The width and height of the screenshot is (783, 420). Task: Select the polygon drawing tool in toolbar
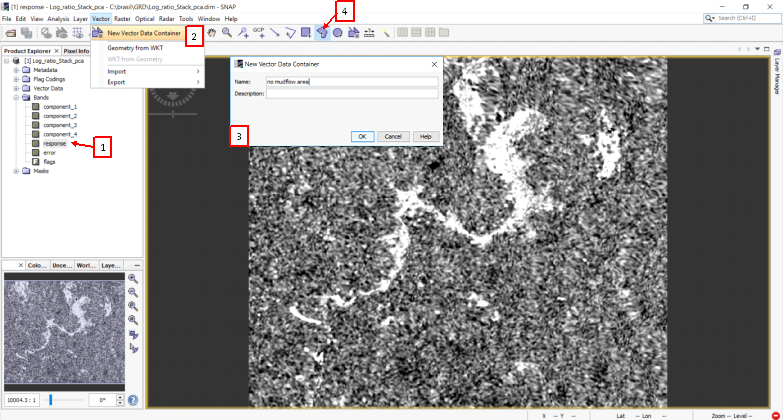pyautogui.click(x=322, y=32)
